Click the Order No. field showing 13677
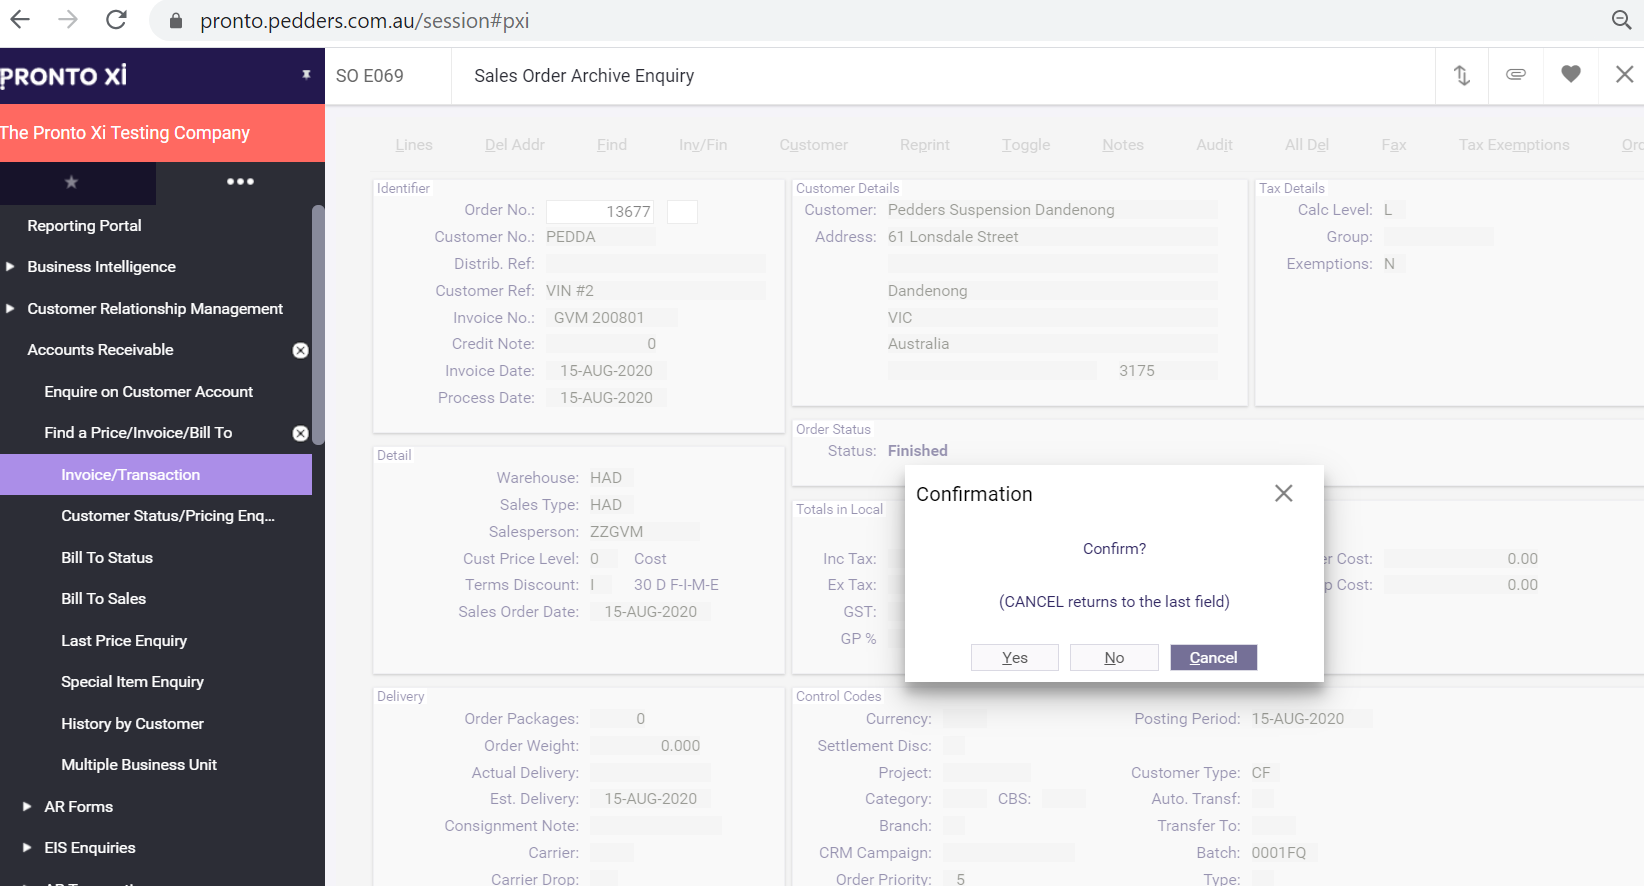Screen dimensions: 1644x886 (x=600, y=211)
